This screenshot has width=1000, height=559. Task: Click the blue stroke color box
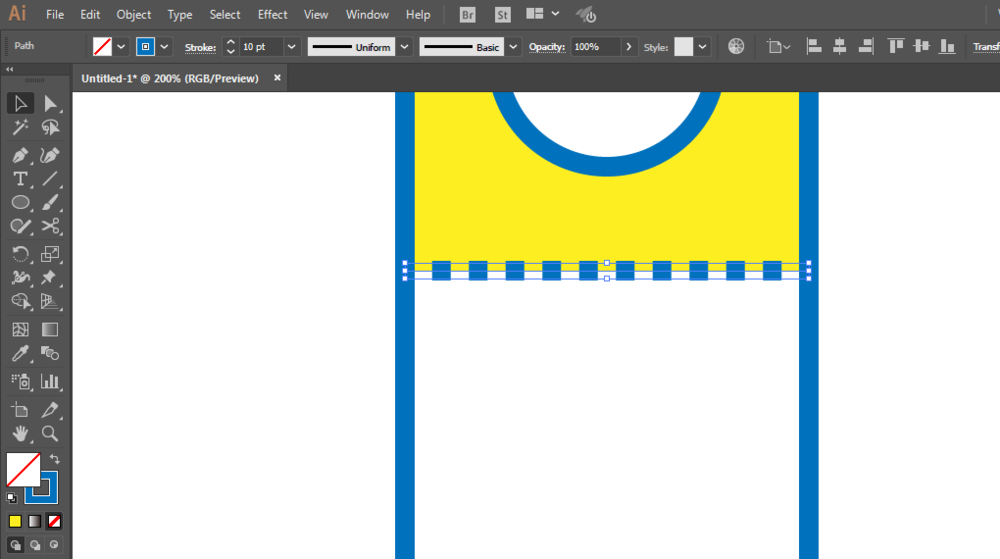(x=146, y=47)
